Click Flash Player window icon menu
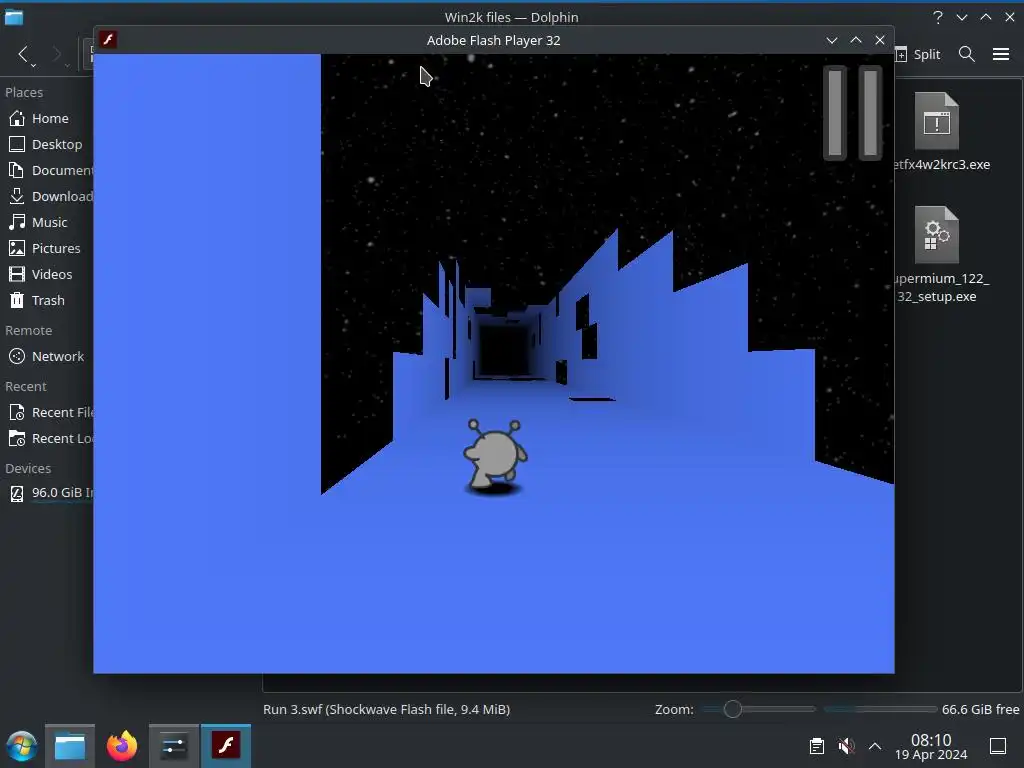The width and height of the screenshot is (1024, 768). [x=108, y=40]
